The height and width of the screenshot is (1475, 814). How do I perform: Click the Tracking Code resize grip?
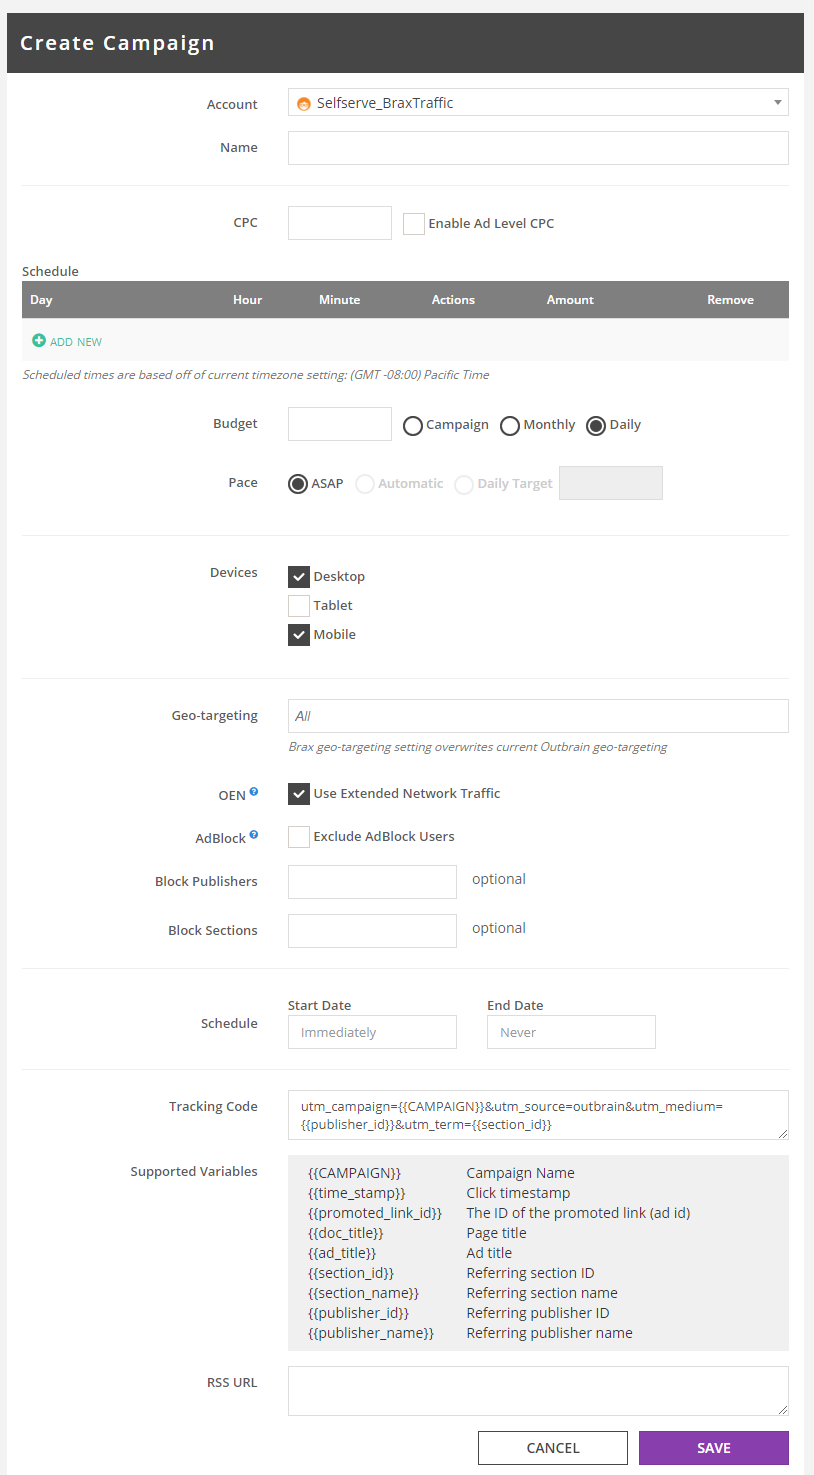(x=783, y=1134)
